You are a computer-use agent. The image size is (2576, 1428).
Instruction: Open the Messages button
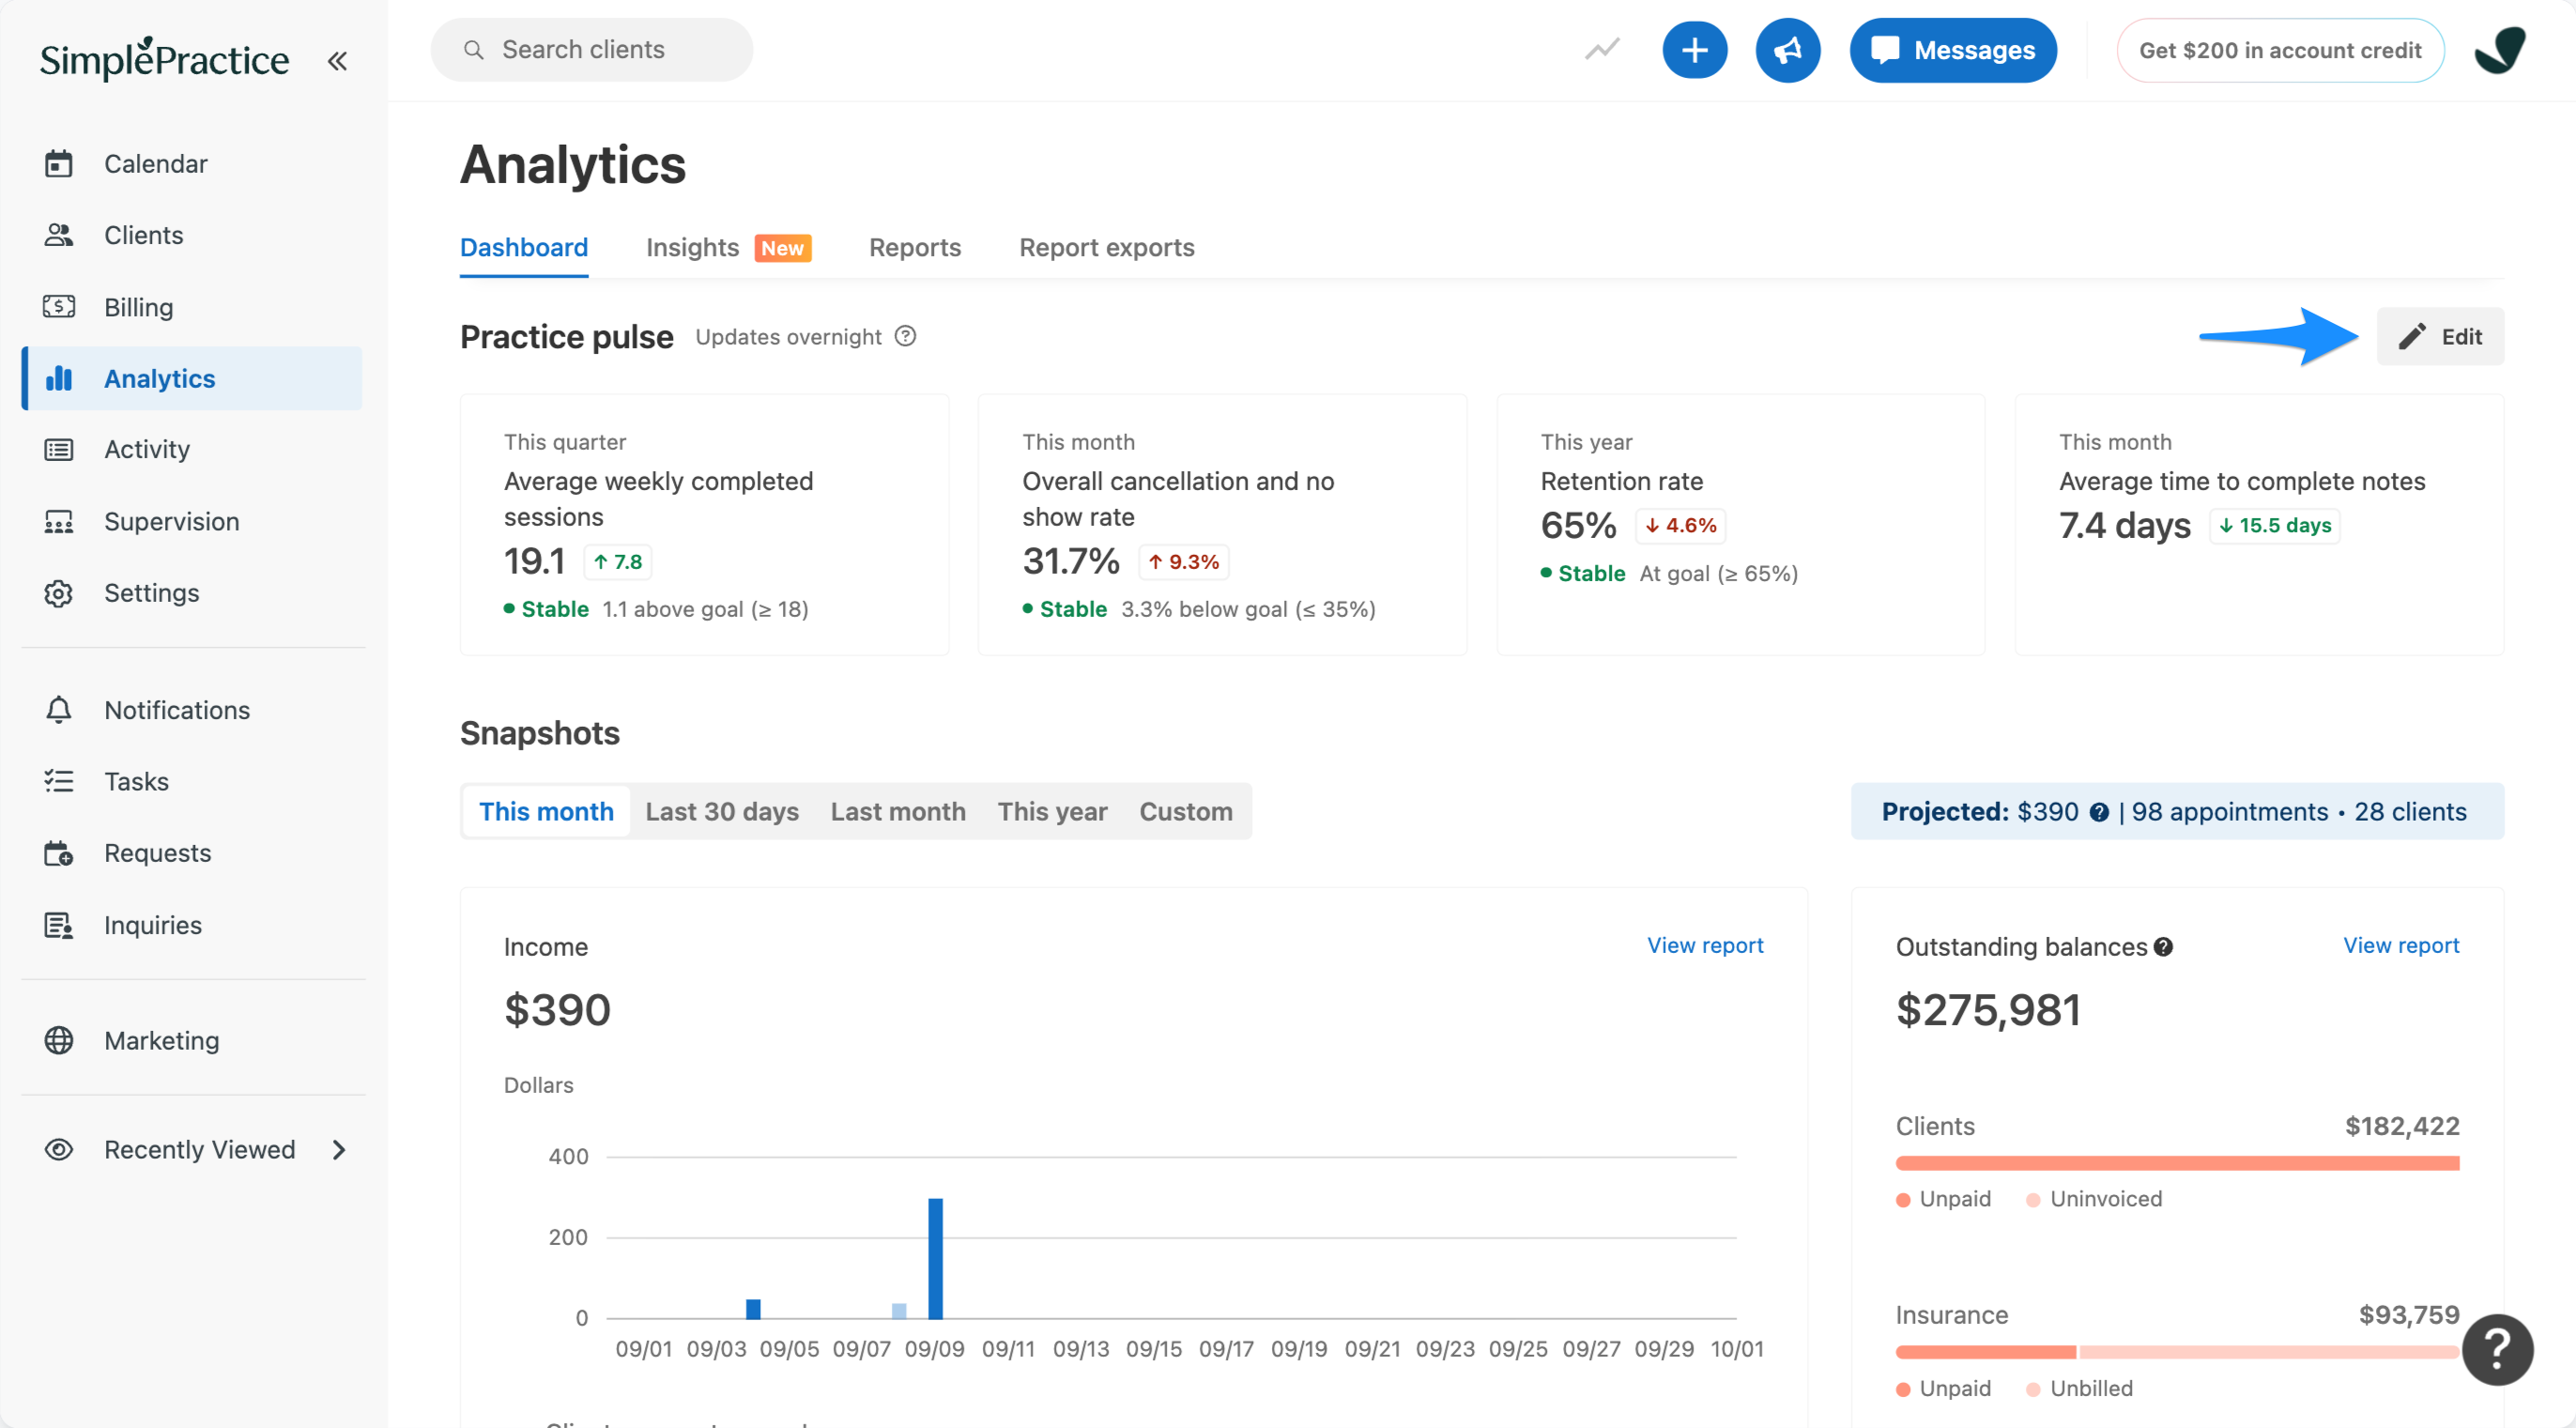point(1952,50)
